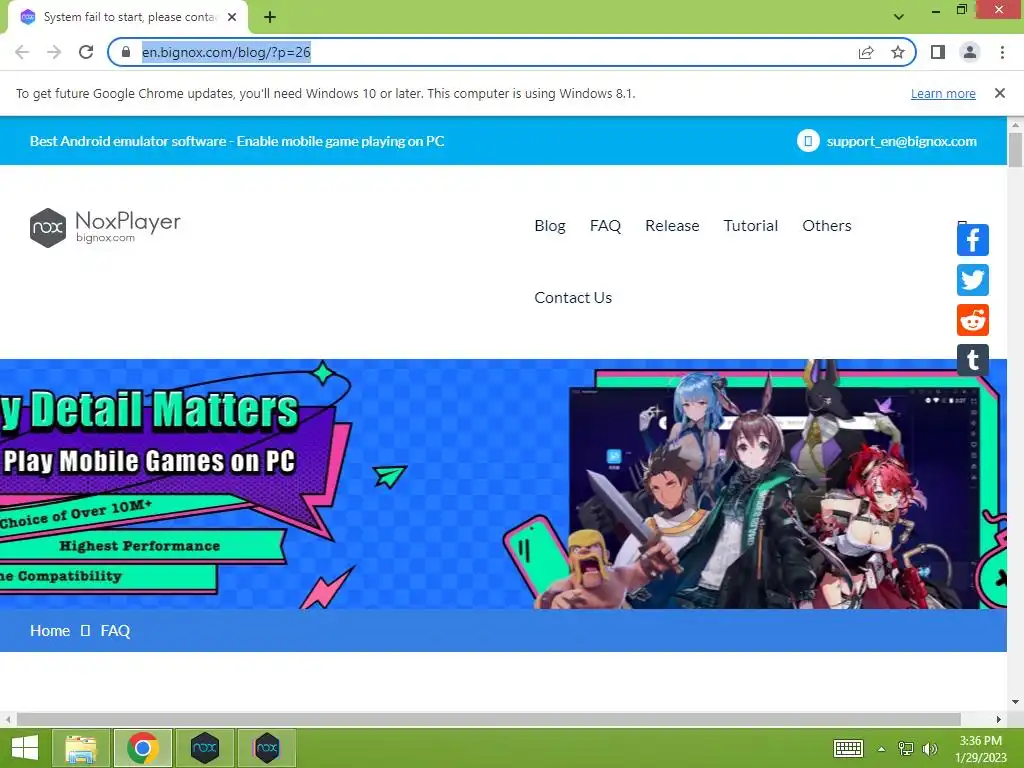Open the Tutorial navigation item
The width and height of the screenshot is (1024, 768).
point(750,225)
